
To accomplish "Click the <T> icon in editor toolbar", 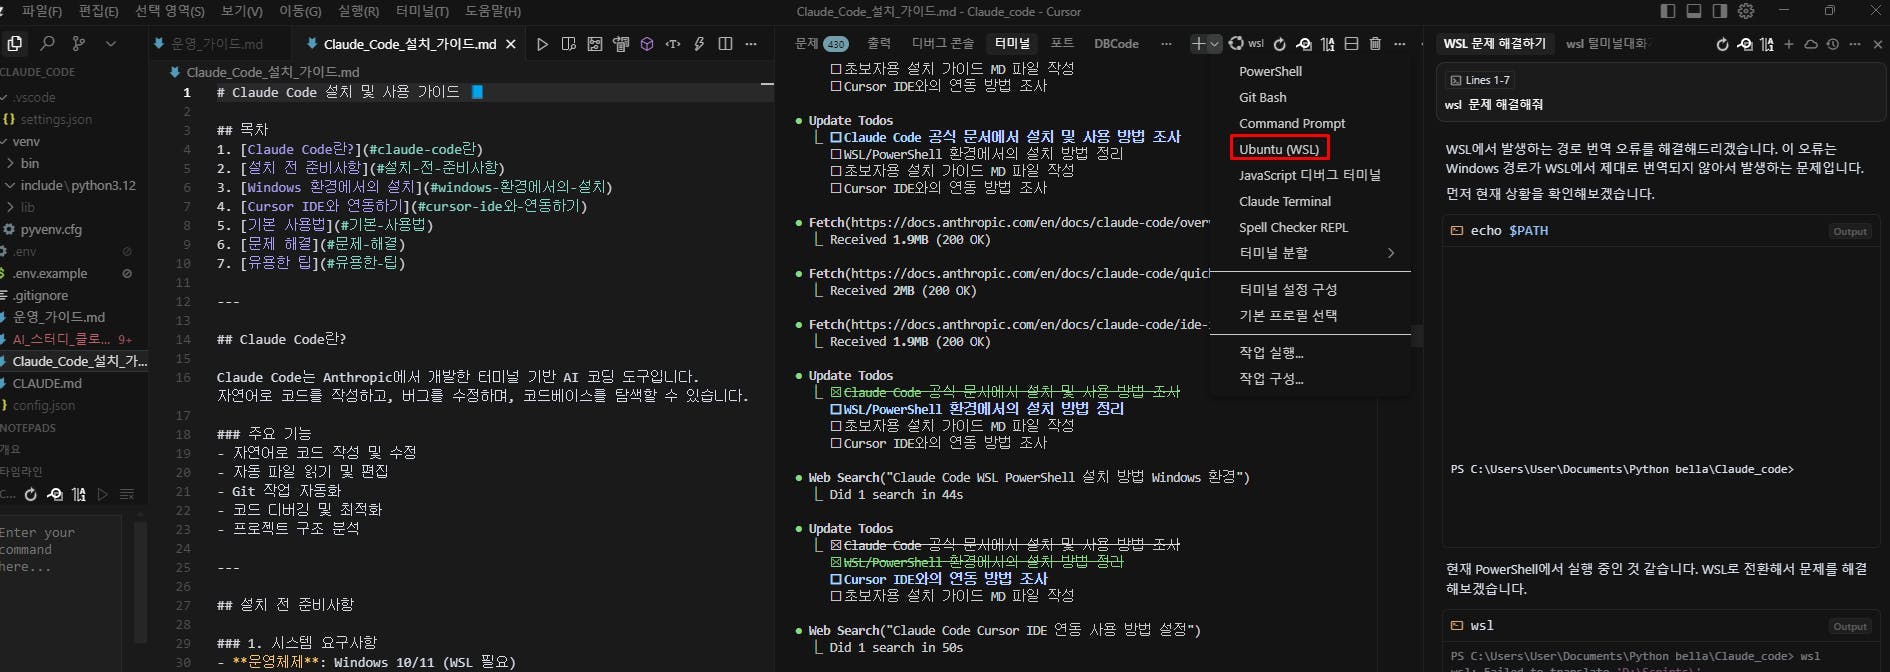I will (673, 44).
